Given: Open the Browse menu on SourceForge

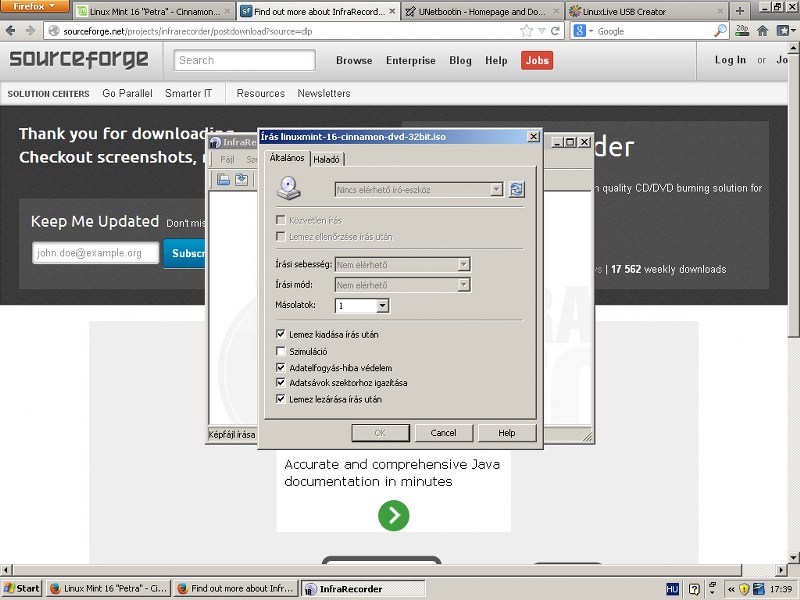Looking at the screenshot, I should 354,60.
